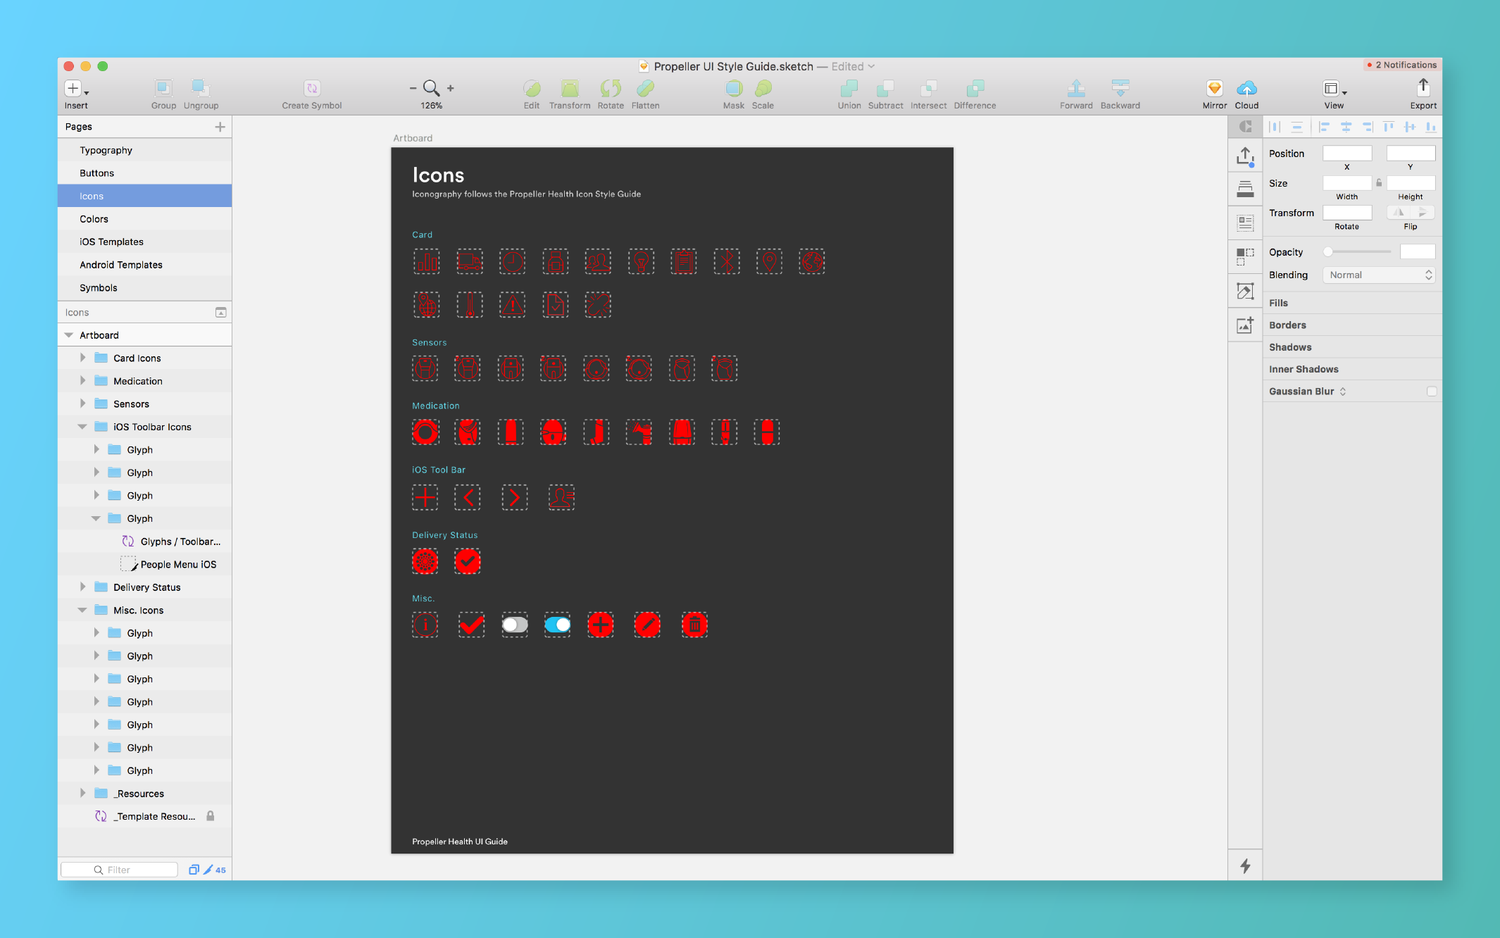The height and width of the screenshot is (938, 1500).
Task: Click the Ungroup toolbar icon
Action: tap(200, 88)
